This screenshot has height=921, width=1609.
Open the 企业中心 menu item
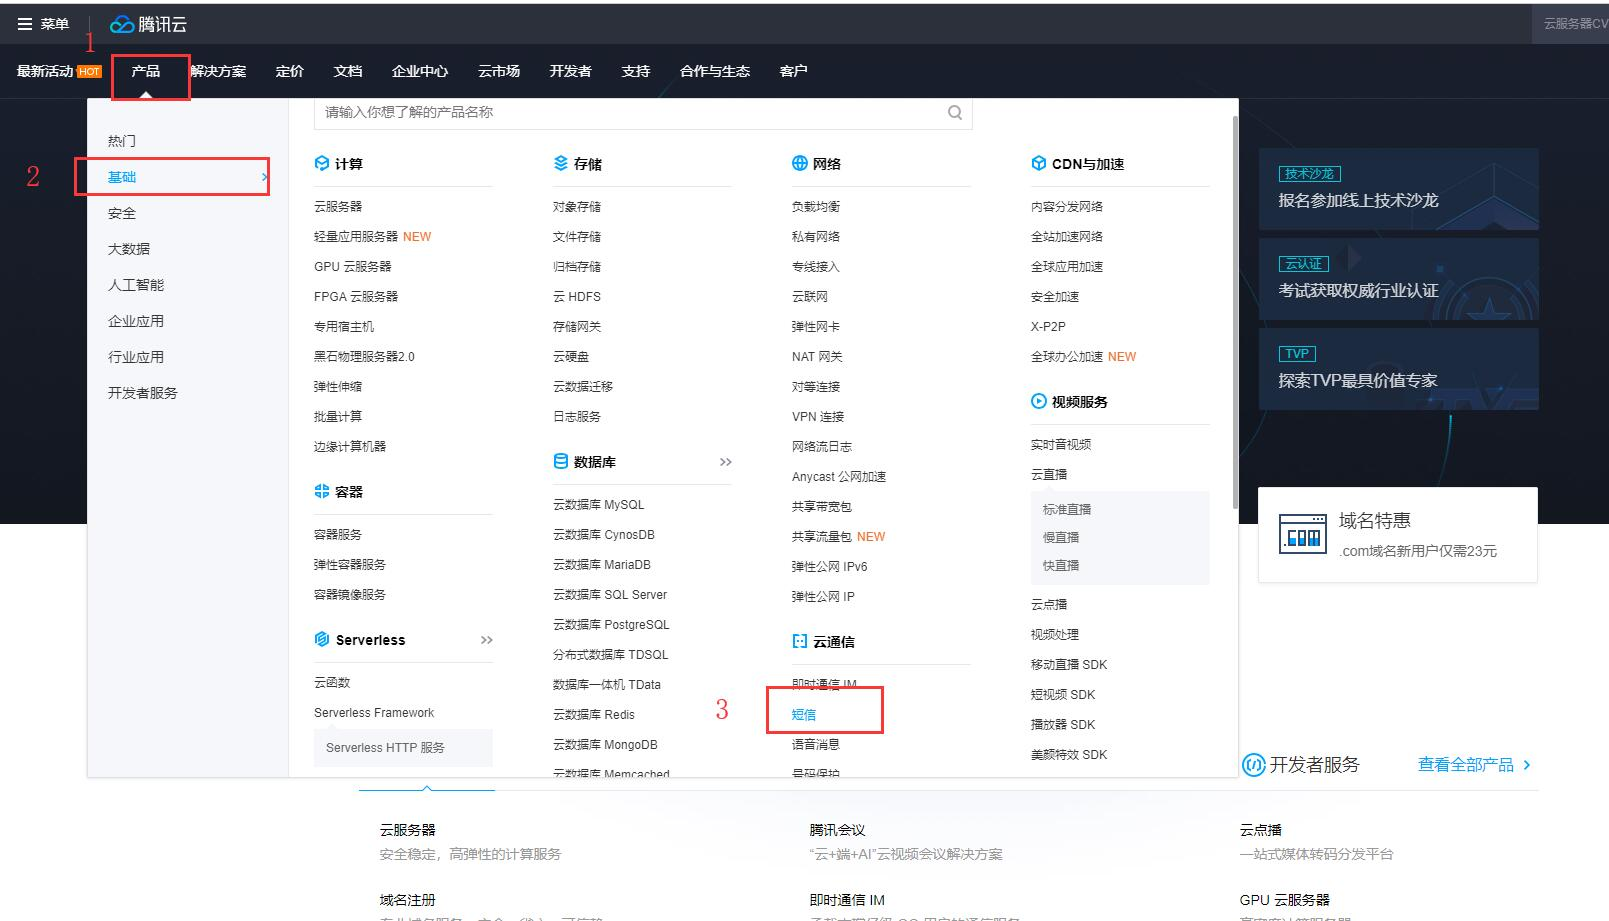420,71
